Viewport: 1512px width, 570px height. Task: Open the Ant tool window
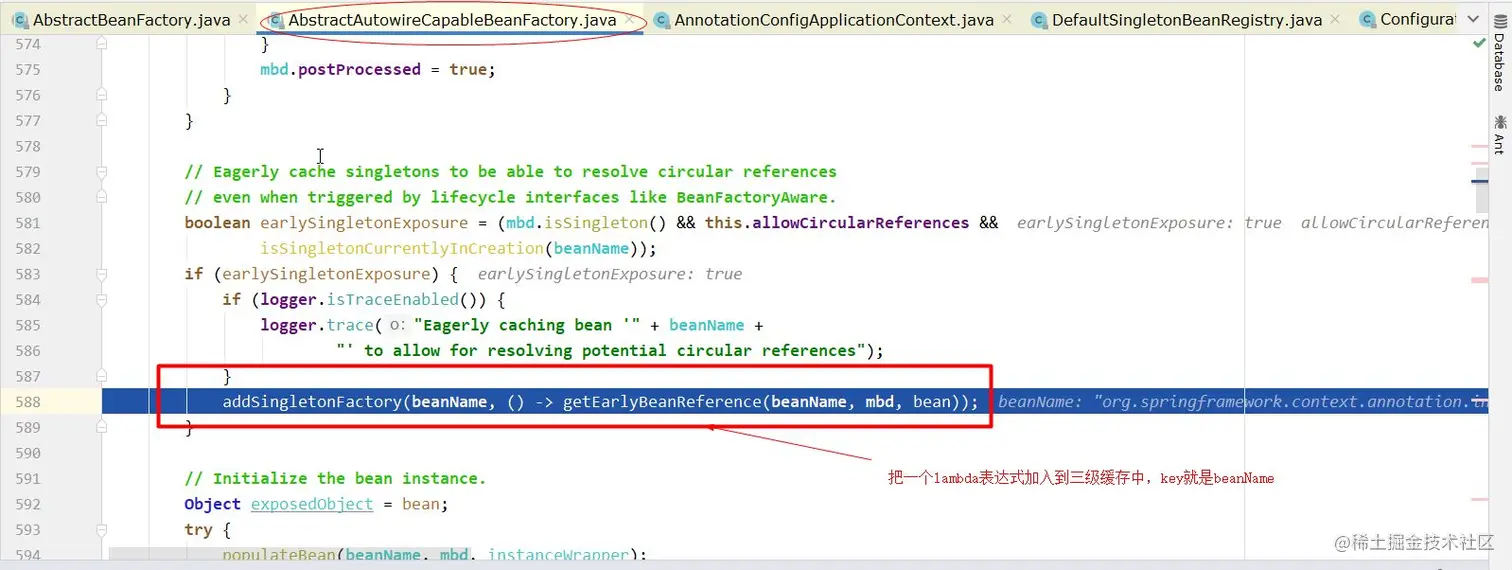(1499, 134)
